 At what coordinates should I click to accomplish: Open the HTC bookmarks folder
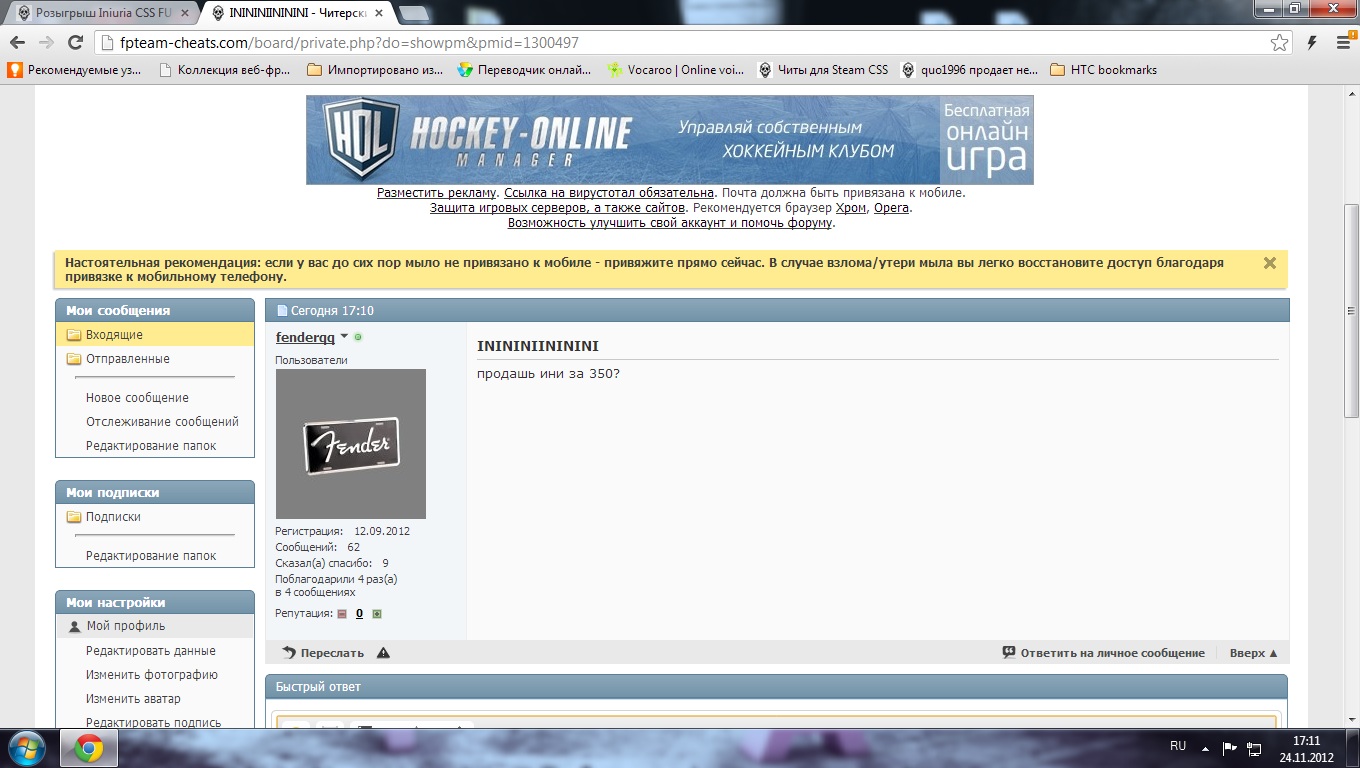tap(1104, 70)
